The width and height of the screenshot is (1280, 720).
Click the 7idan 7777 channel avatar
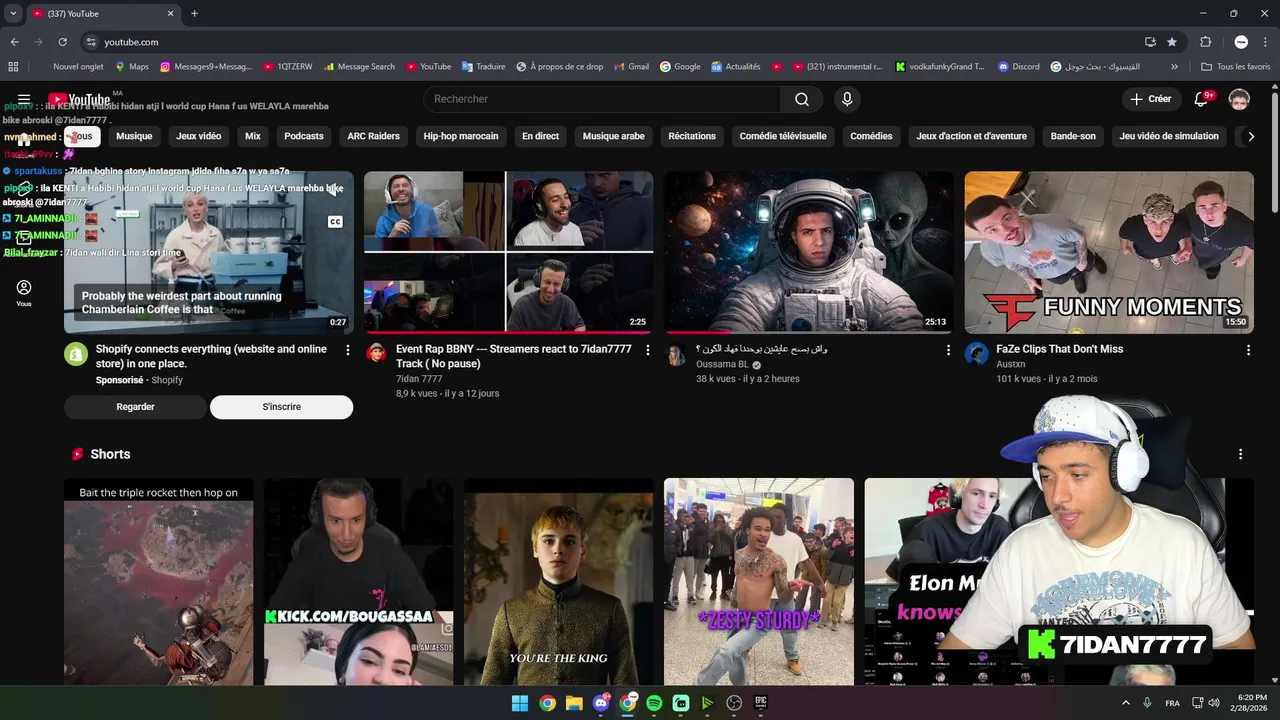[376, 353]
